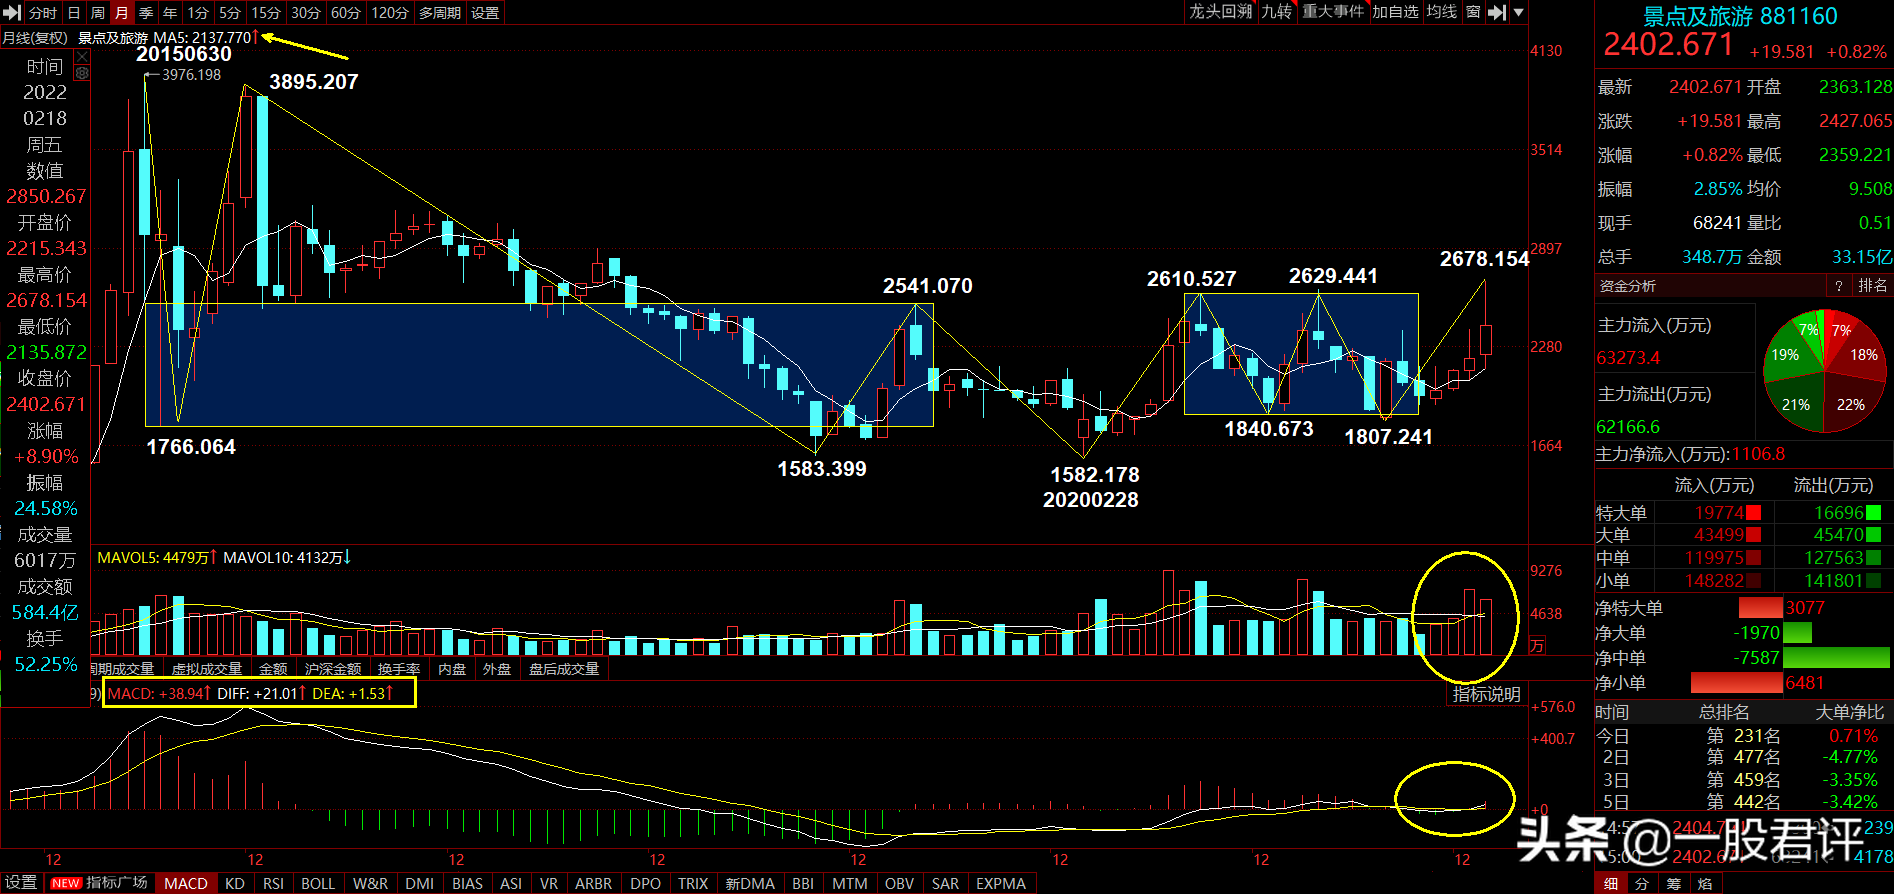Switch to the 30分 minute chart
Screen dimensions: 1894x894
coord(306,13)
